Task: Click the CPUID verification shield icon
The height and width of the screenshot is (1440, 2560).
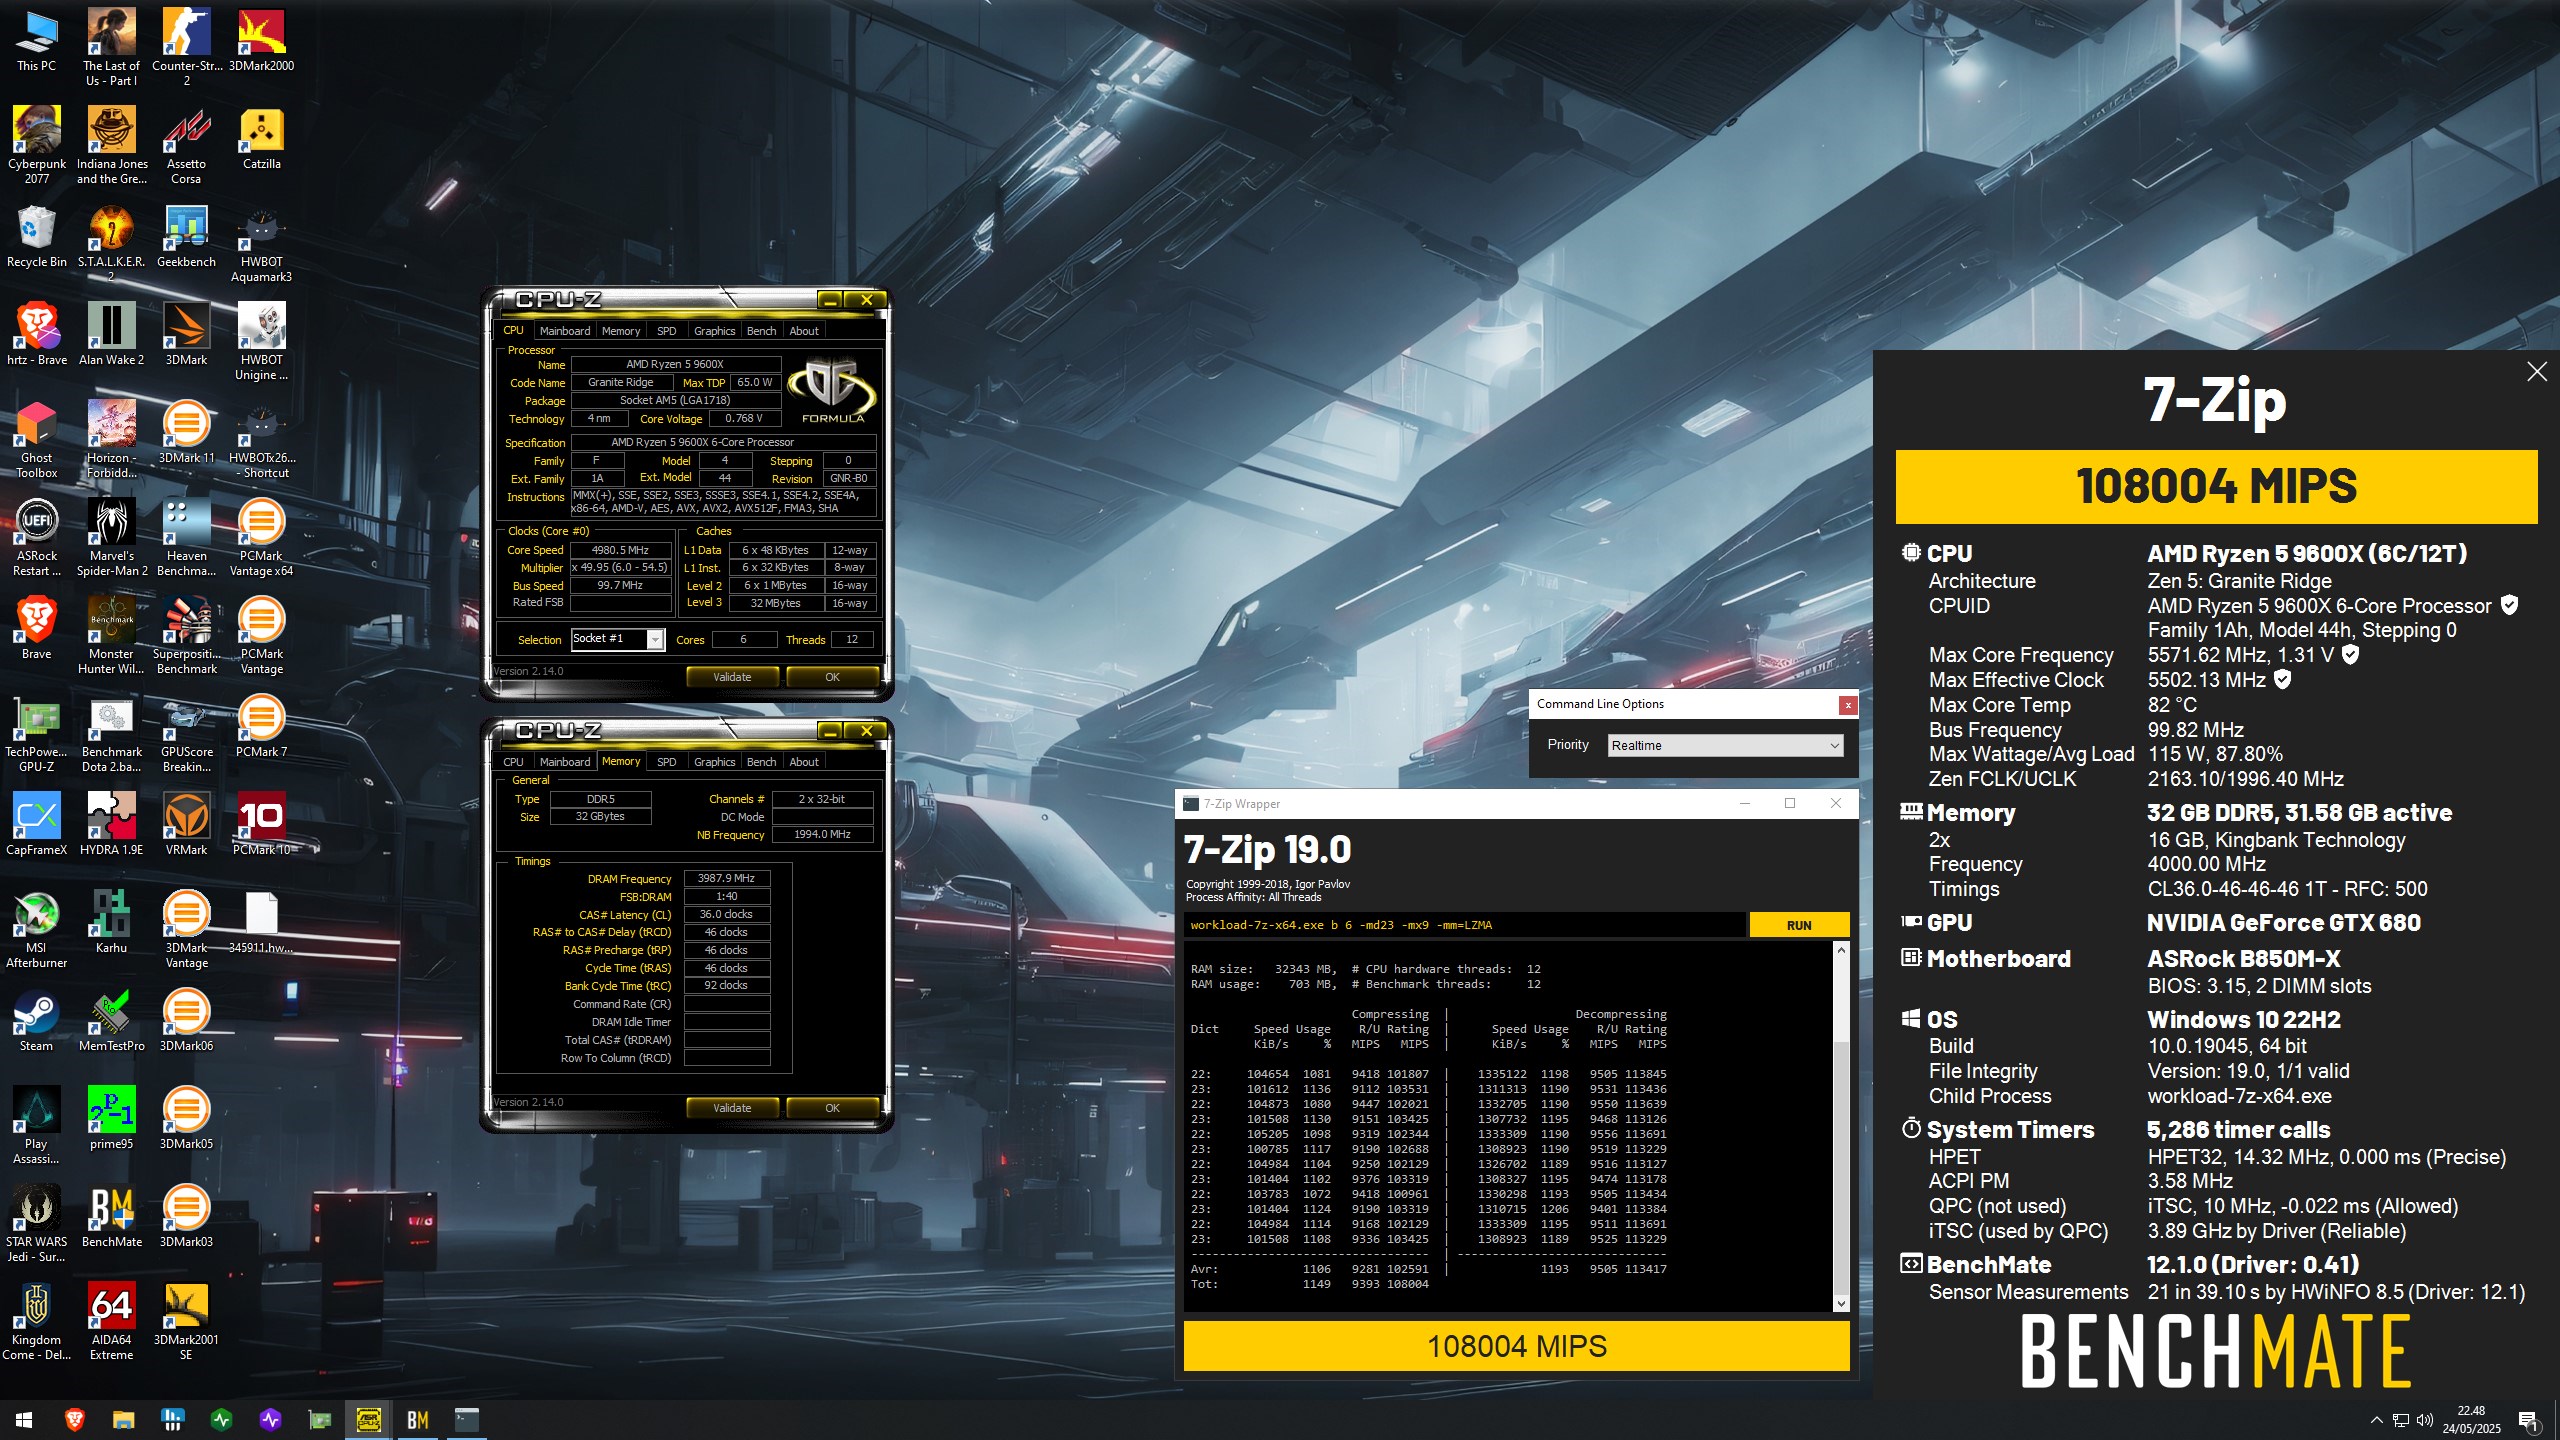Action: tap(2509, 605)
